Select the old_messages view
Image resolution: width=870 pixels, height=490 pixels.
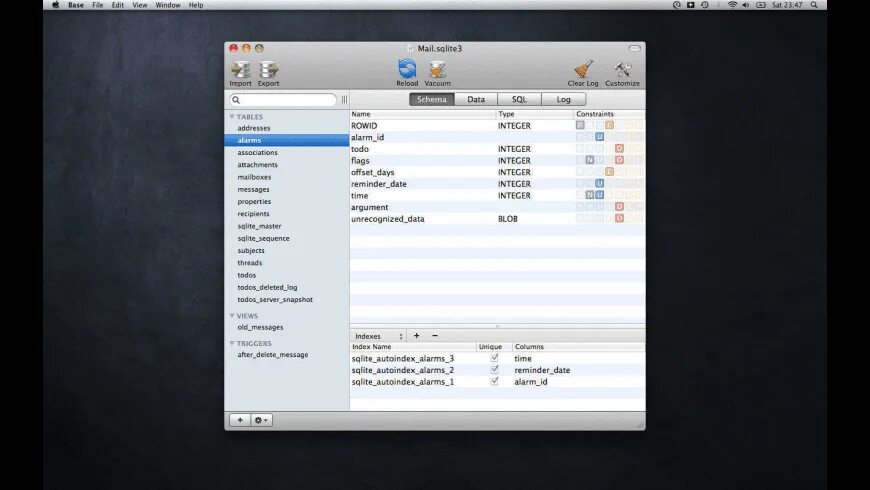(x=287, y=327)
